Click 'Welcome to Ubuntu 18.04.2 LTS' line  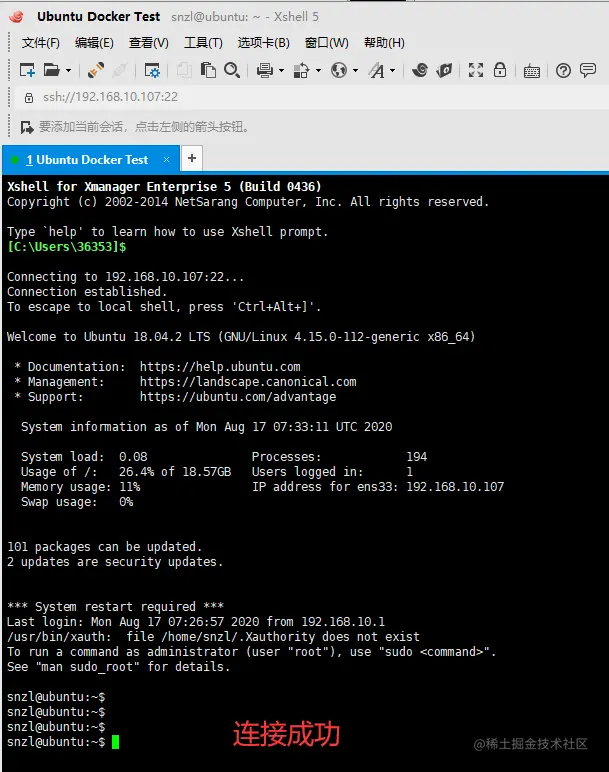pos(241,337)
